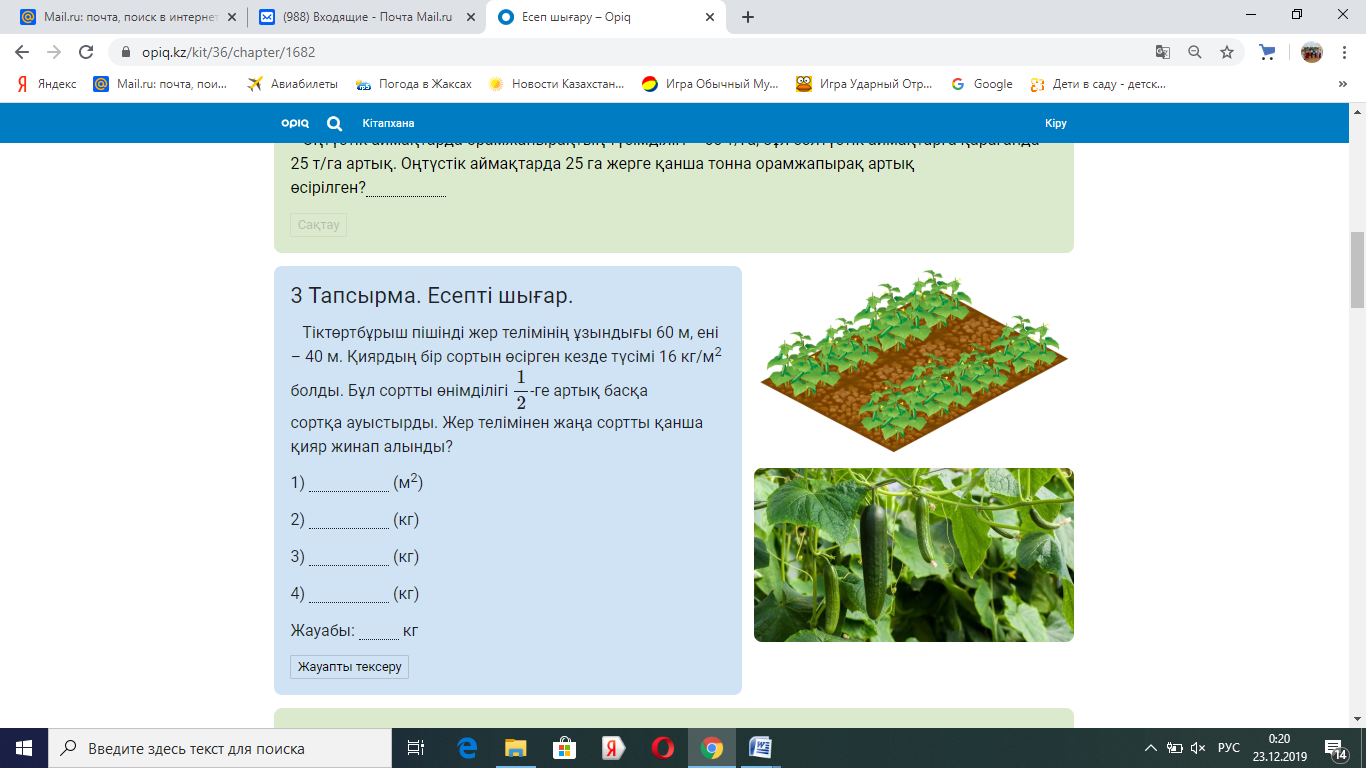Open the Дети в саду bookmark
Viewport: 1366px width, 768px height.
pos(1098,84)
